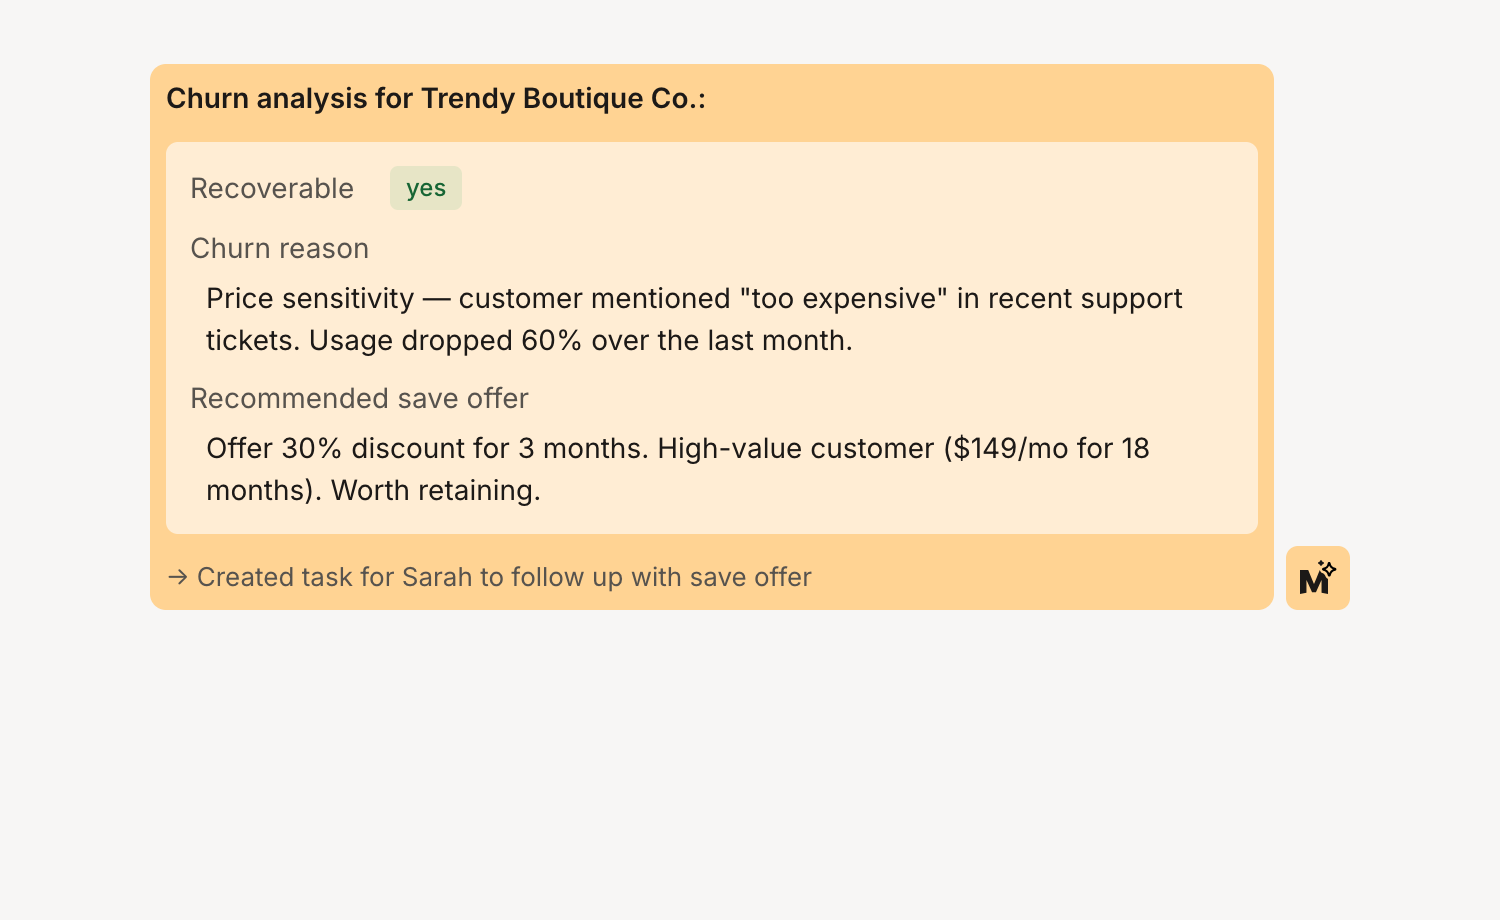Click the "Trendy Boutique Co." company name
Image resolution: width=1500 pixels, height=920 pixels.
[x=558, y=98]
